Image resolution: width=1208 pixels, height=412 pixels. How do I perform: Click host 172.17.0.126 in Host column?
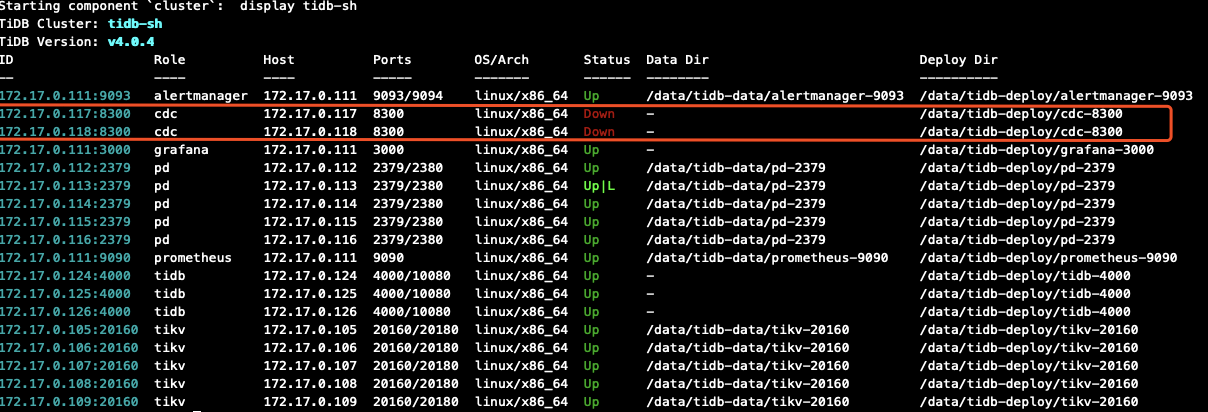[x=310, y=312]
